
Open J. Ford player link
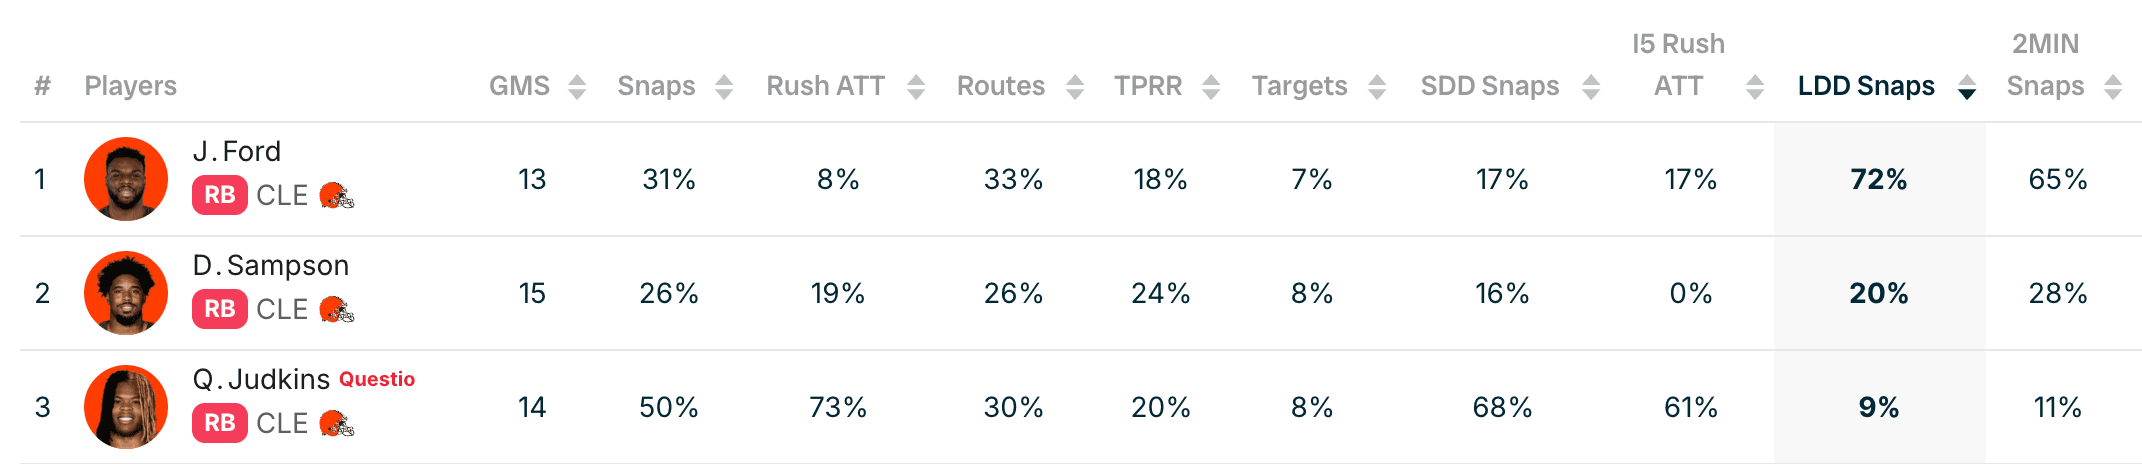pyautogui.click(x=237, y=151)
